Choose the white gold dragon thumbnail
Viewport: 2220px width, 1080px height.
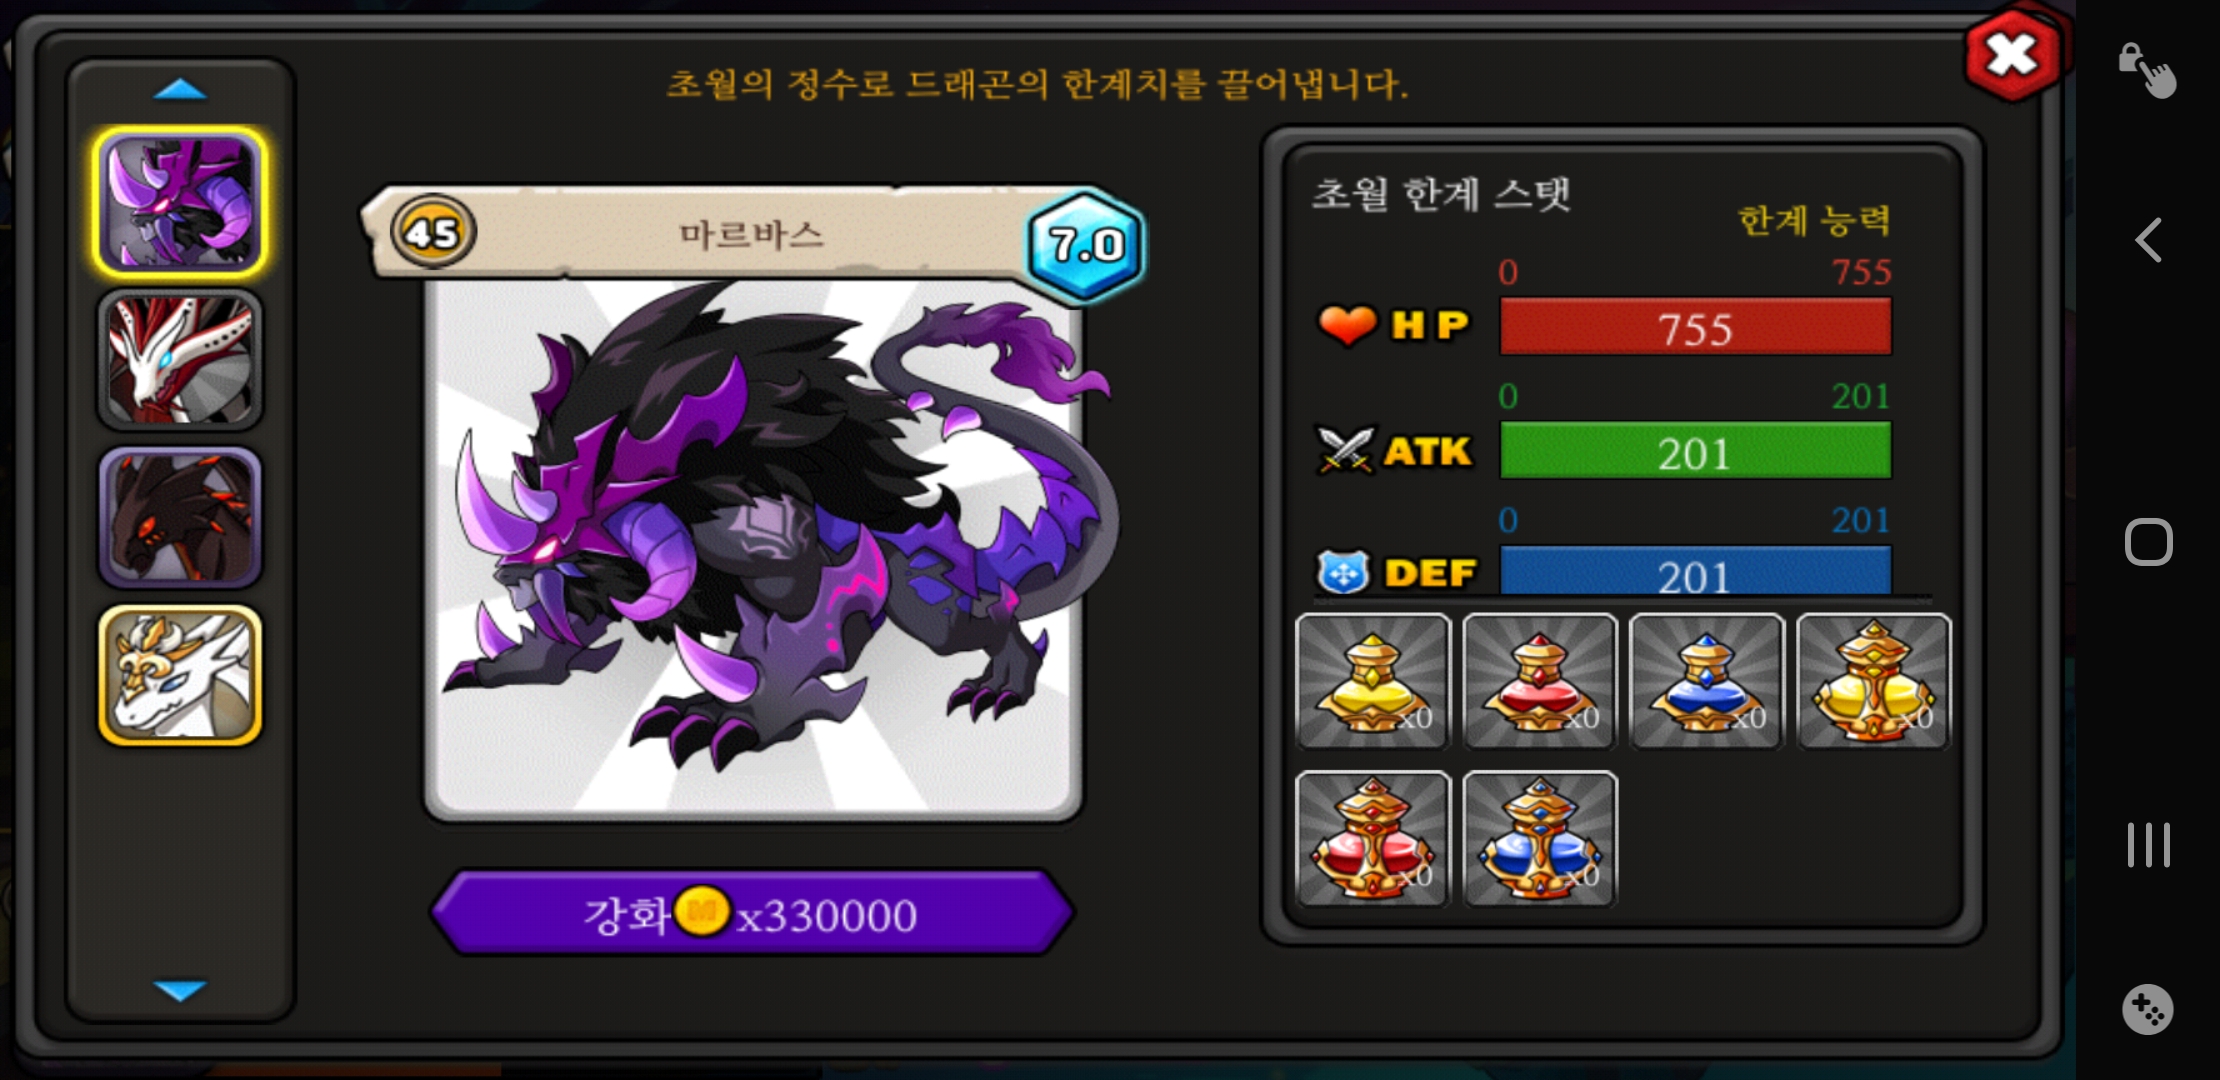180,675
